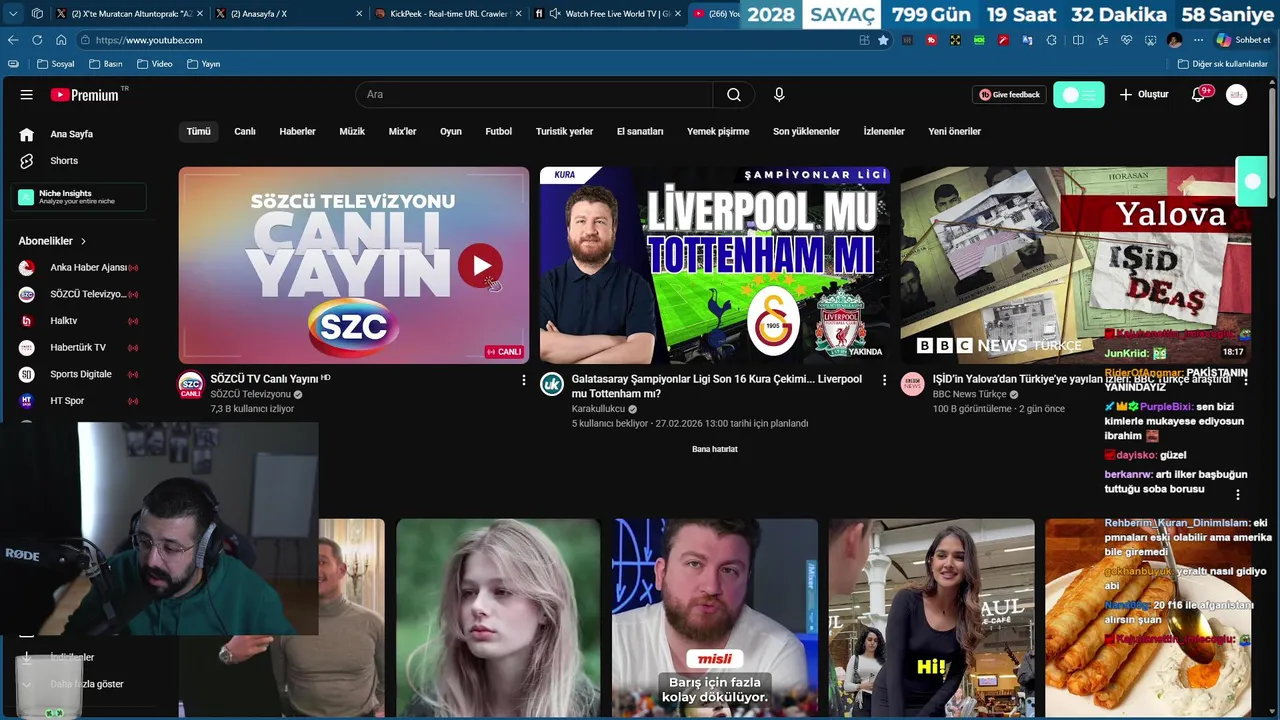This screenshot has width=1280, height=720.
Task: Click the youtube.com address bar
Action: click(x=470, y=40)
